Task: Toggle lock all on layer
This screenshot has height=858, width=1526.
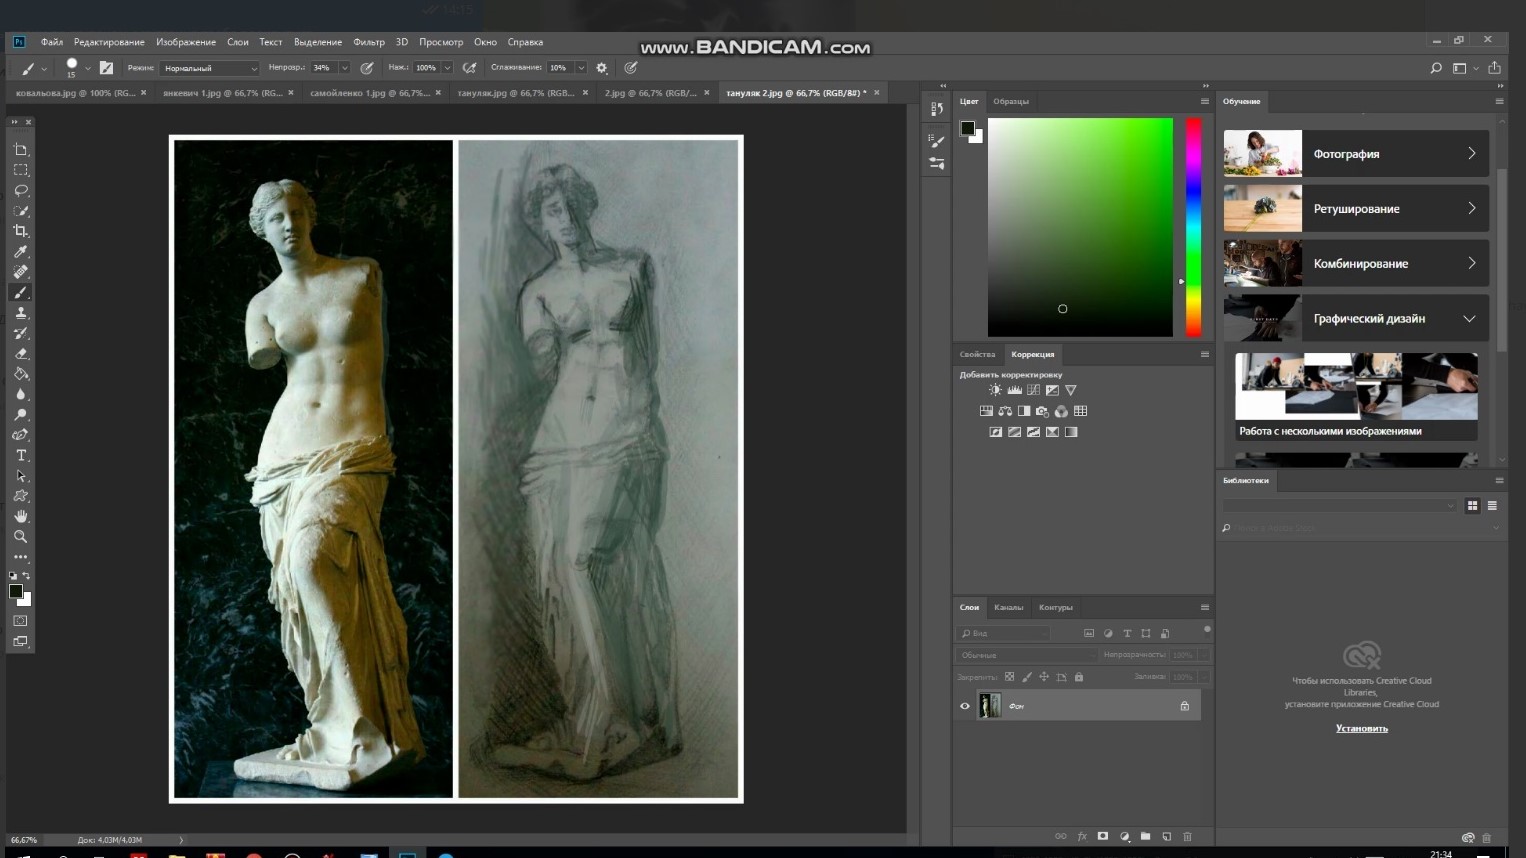Action: point(1078,677)
